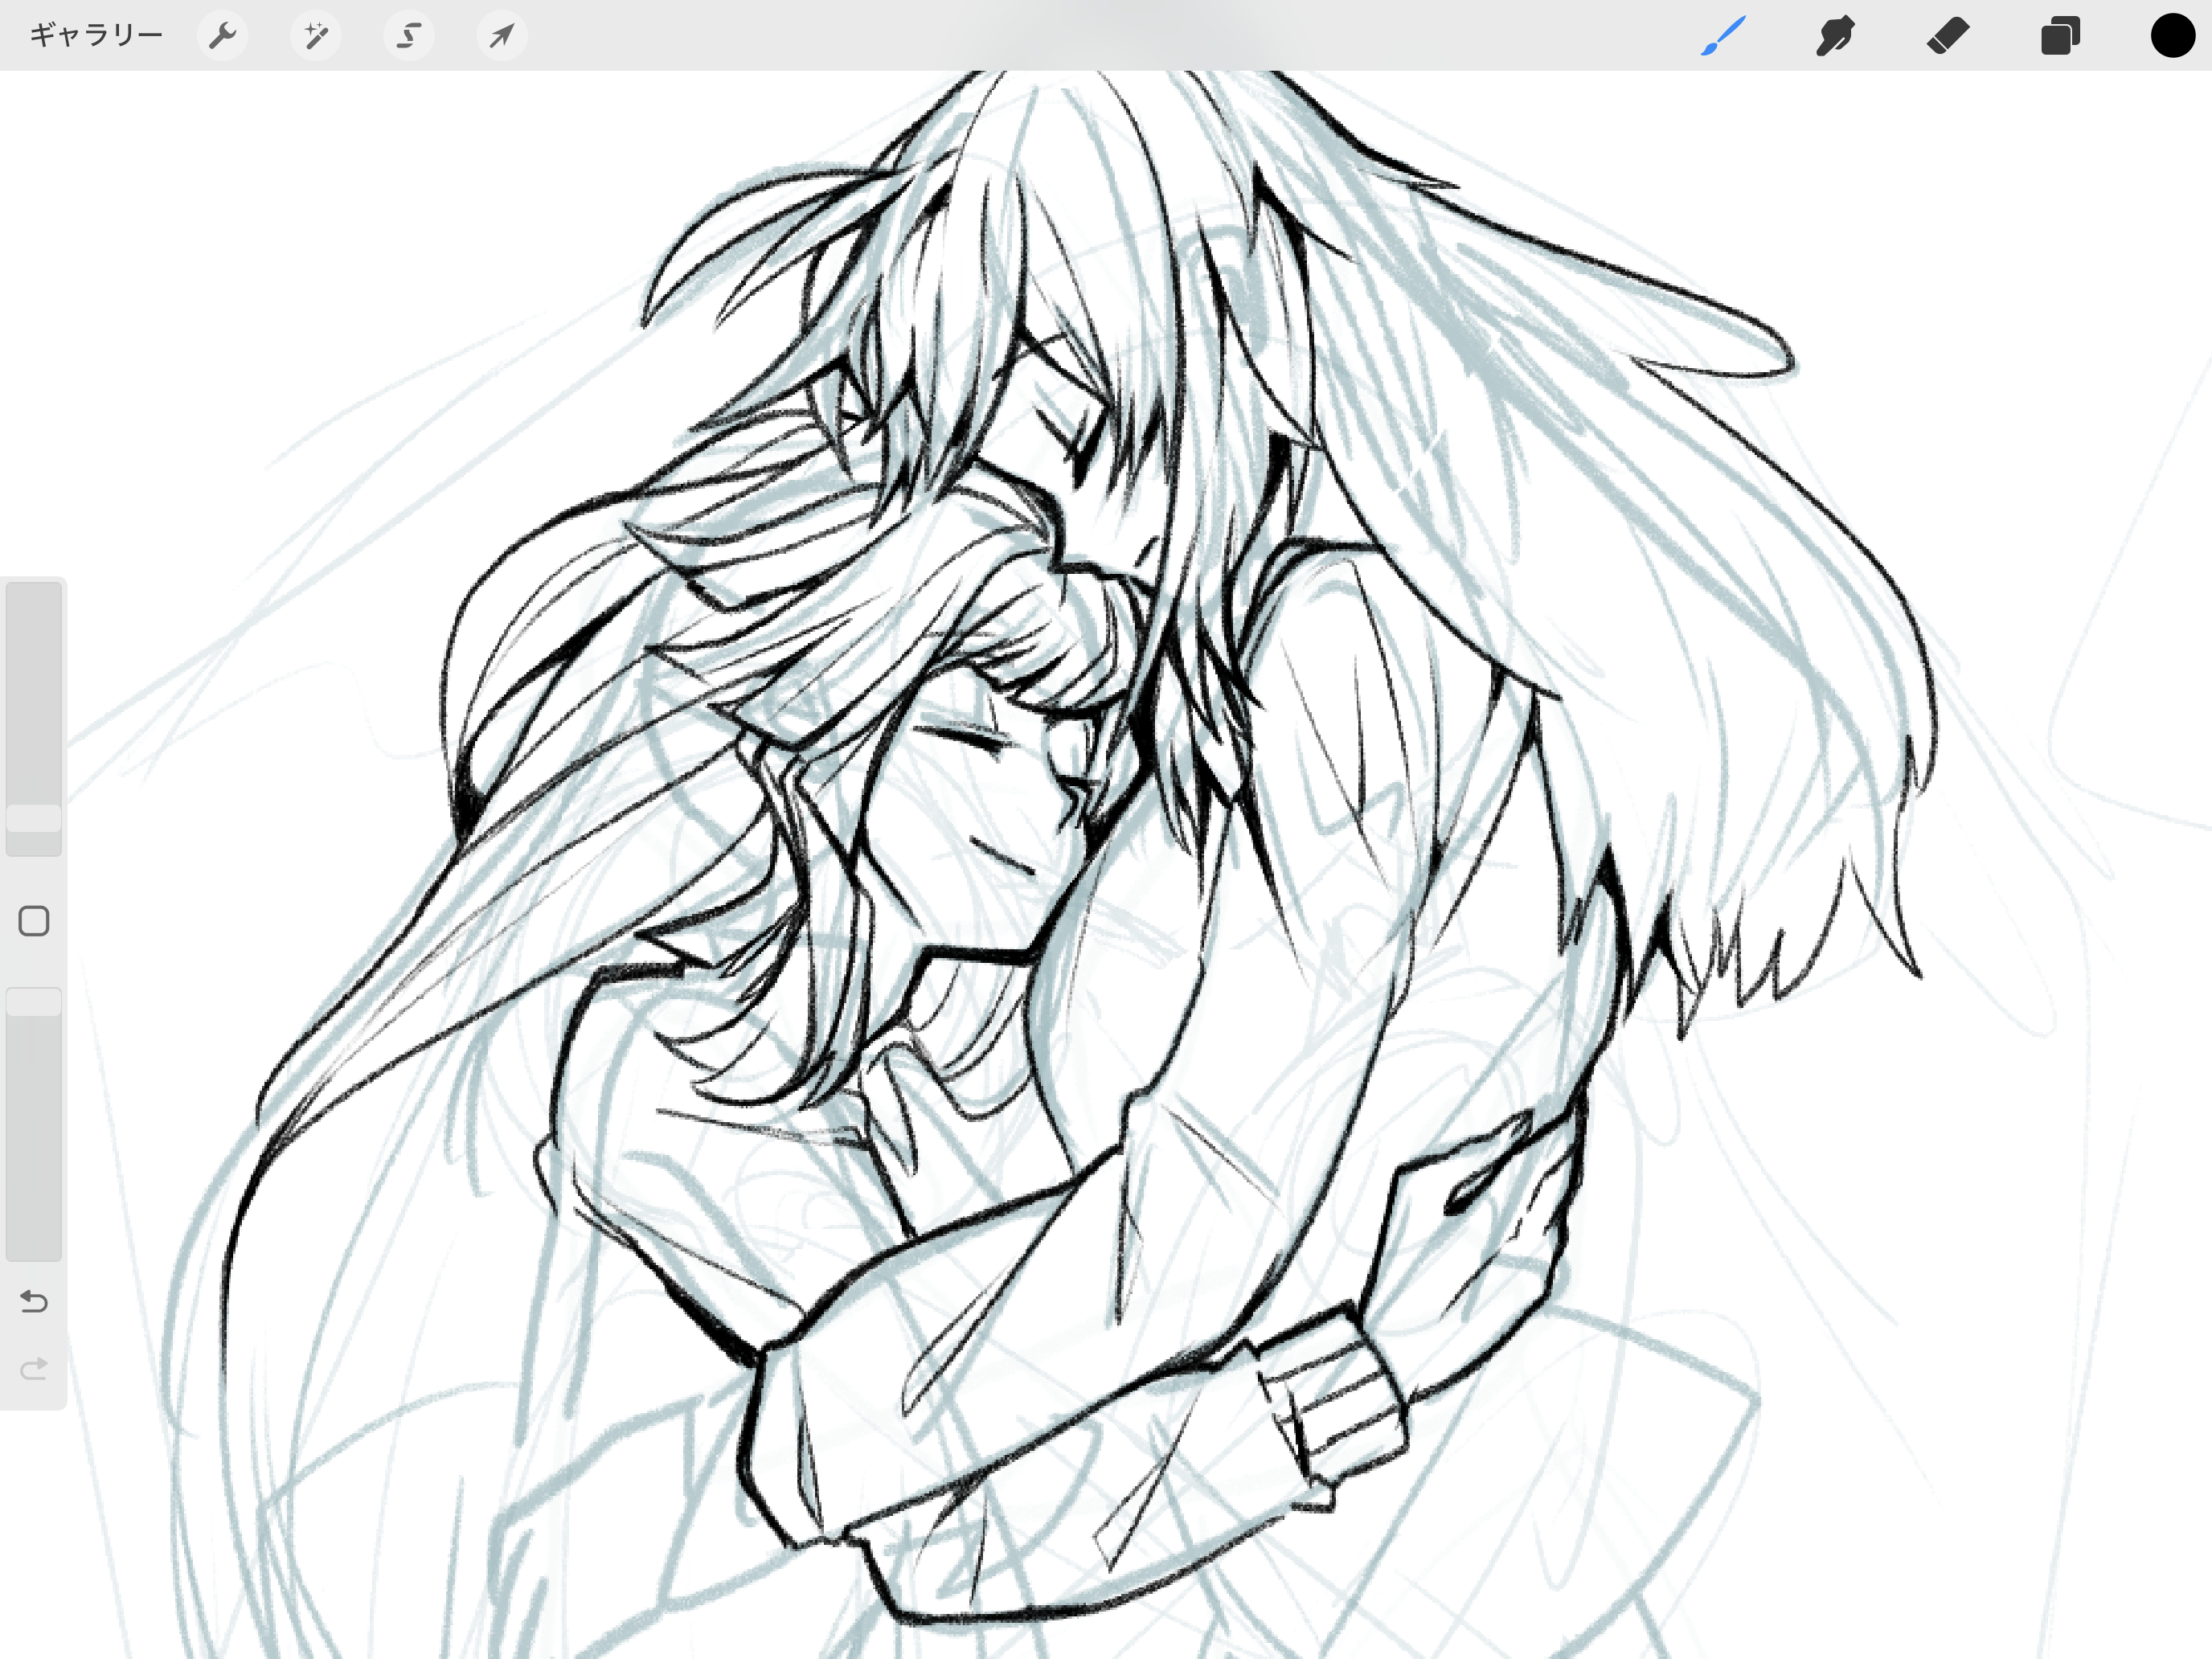Click the brush size slider handle

pos(34,819)
